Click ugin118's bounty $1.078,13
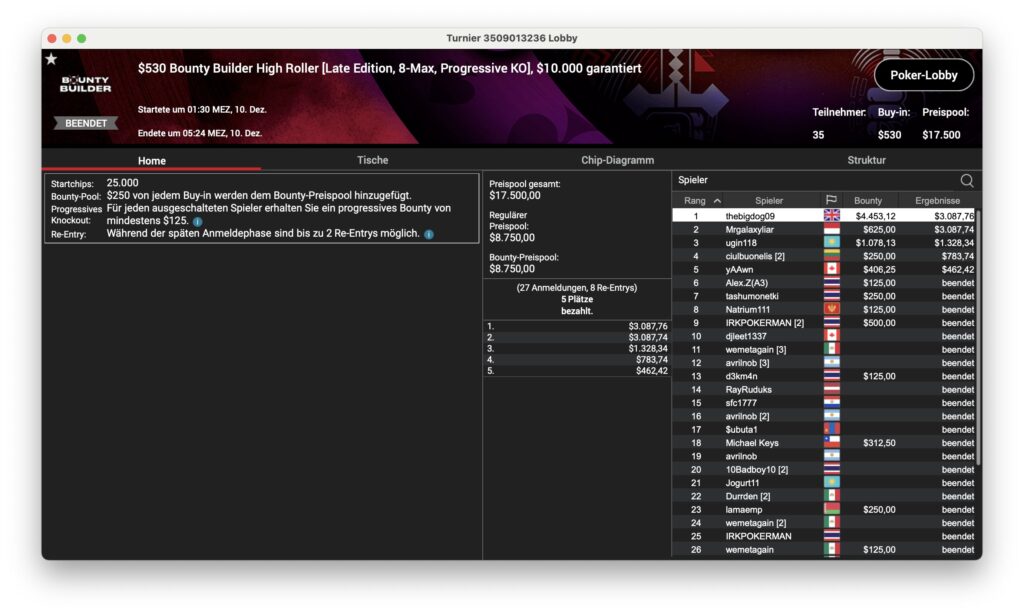Viewport: 1024px width, 615px height. (x=875, y=243)
